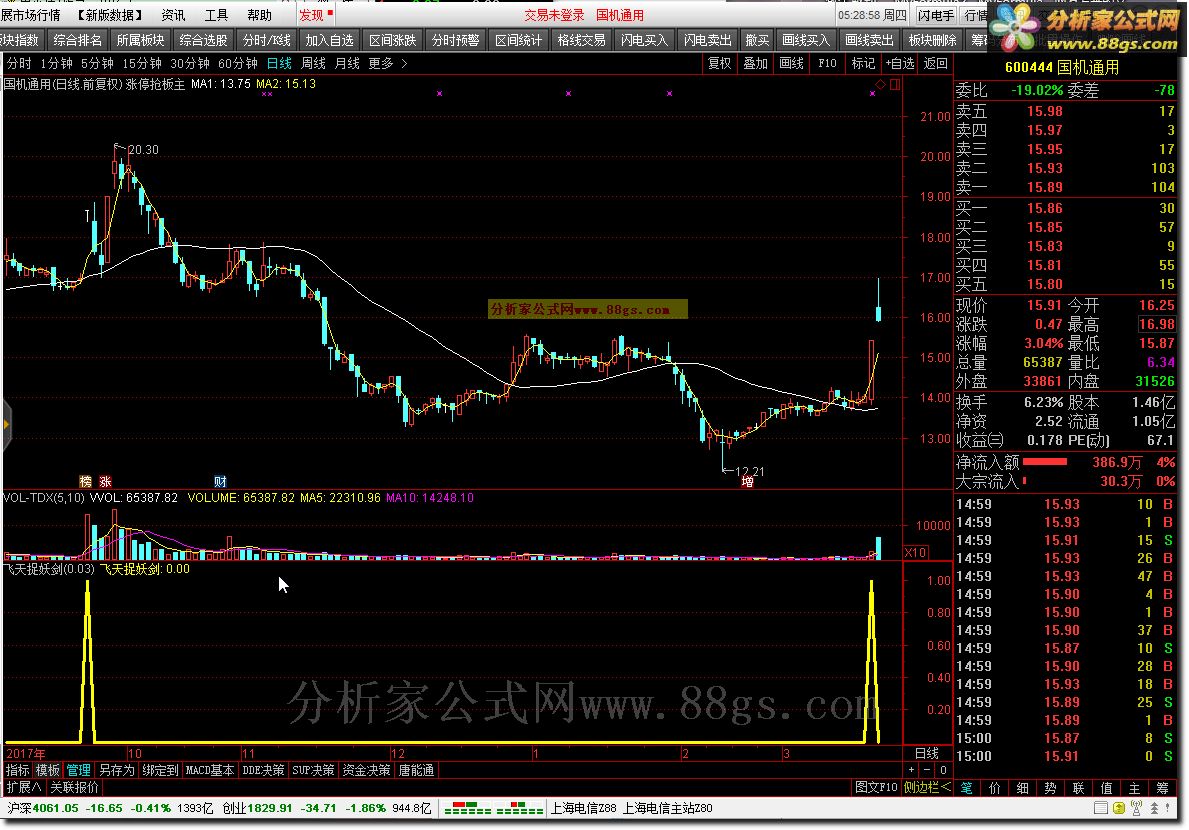Viewport: 1189px width, 830px height.
Task: Open the 指标 indicator tab
Action: coord(17,770)
